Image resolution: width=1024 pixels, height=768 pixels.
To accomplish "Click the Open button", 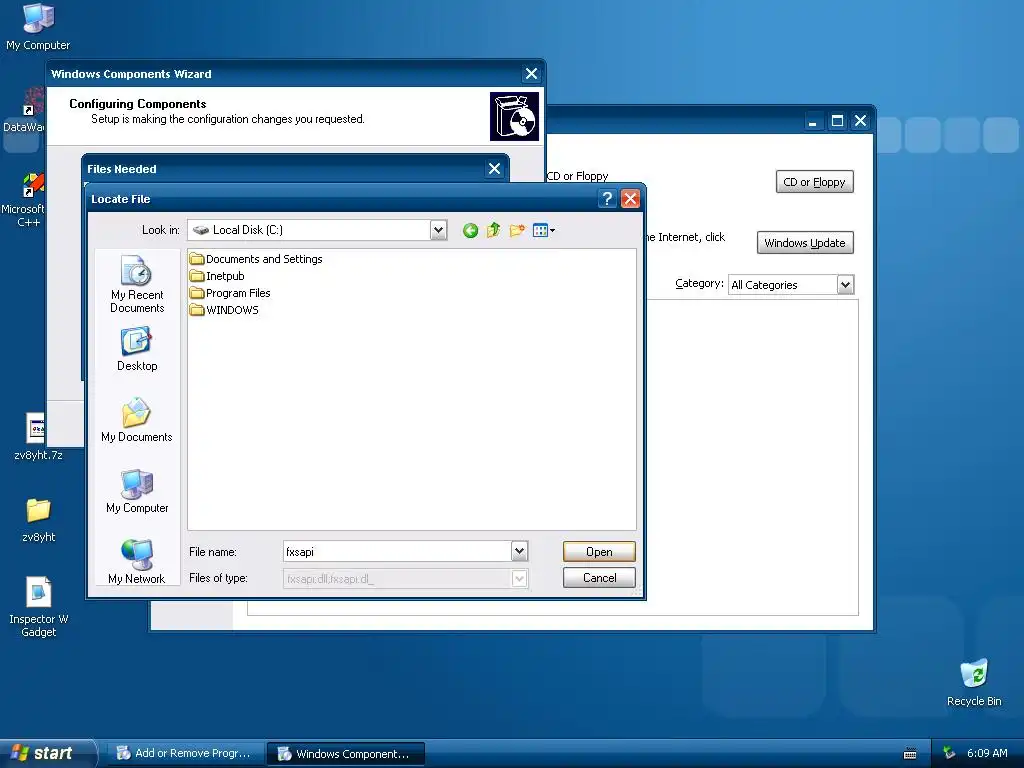I will pos(599,552).
